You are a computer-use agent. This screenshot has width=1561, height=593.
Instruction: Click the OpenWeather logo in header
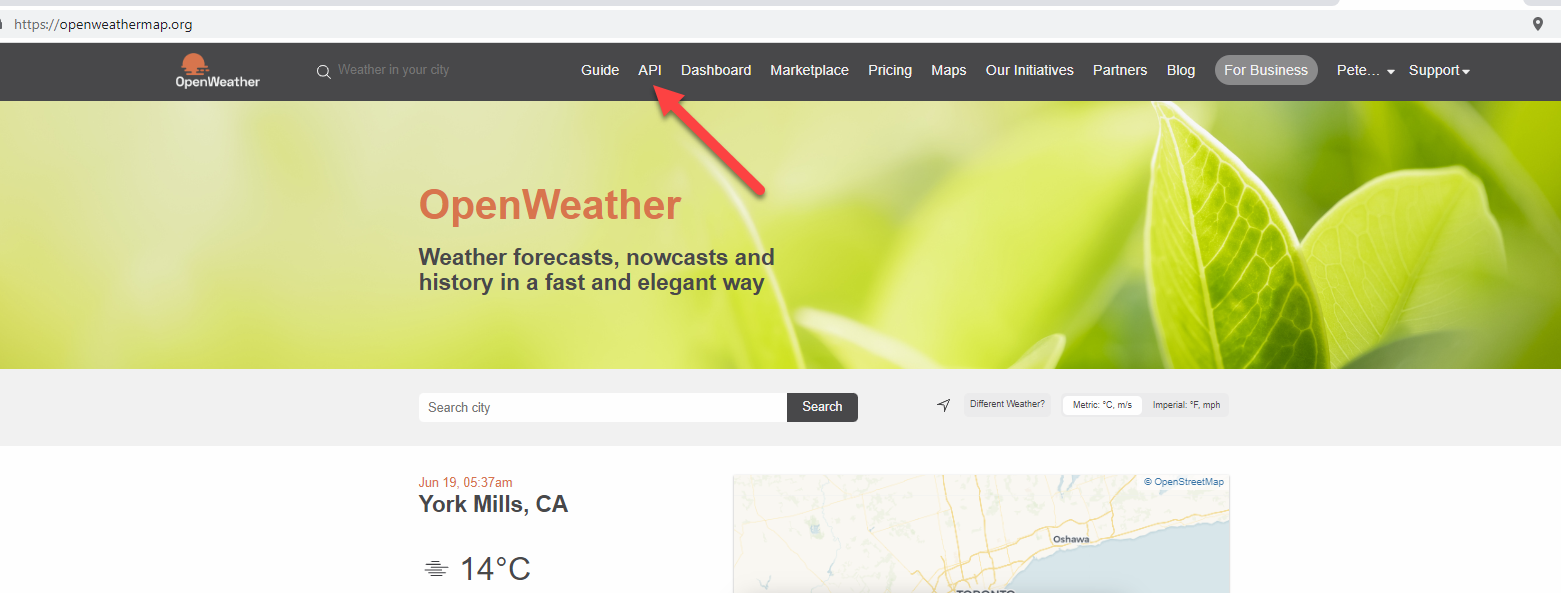pos(217,71)
